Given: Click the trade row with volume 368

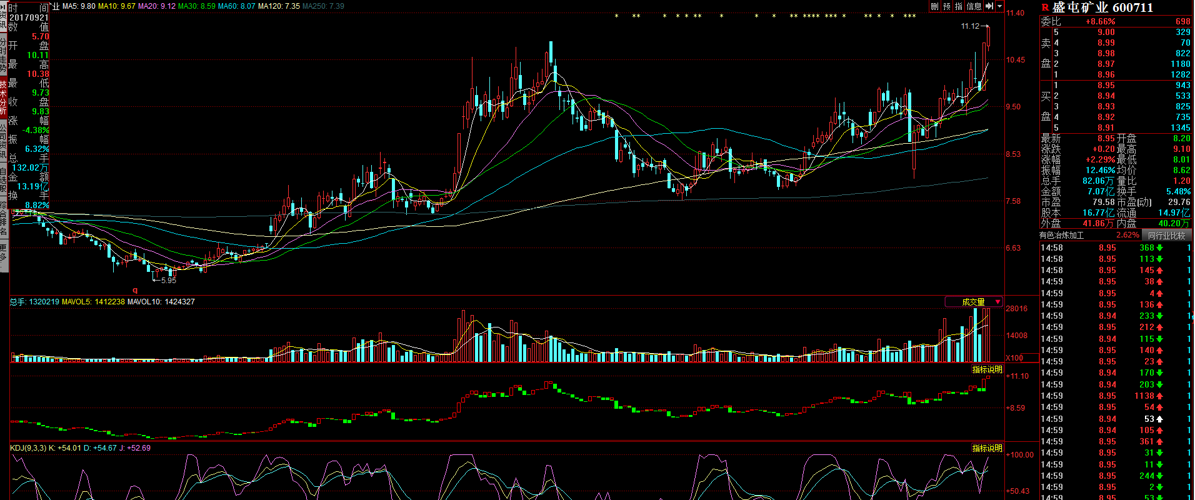Looking at the screenshot, I should coord(1116,247).
